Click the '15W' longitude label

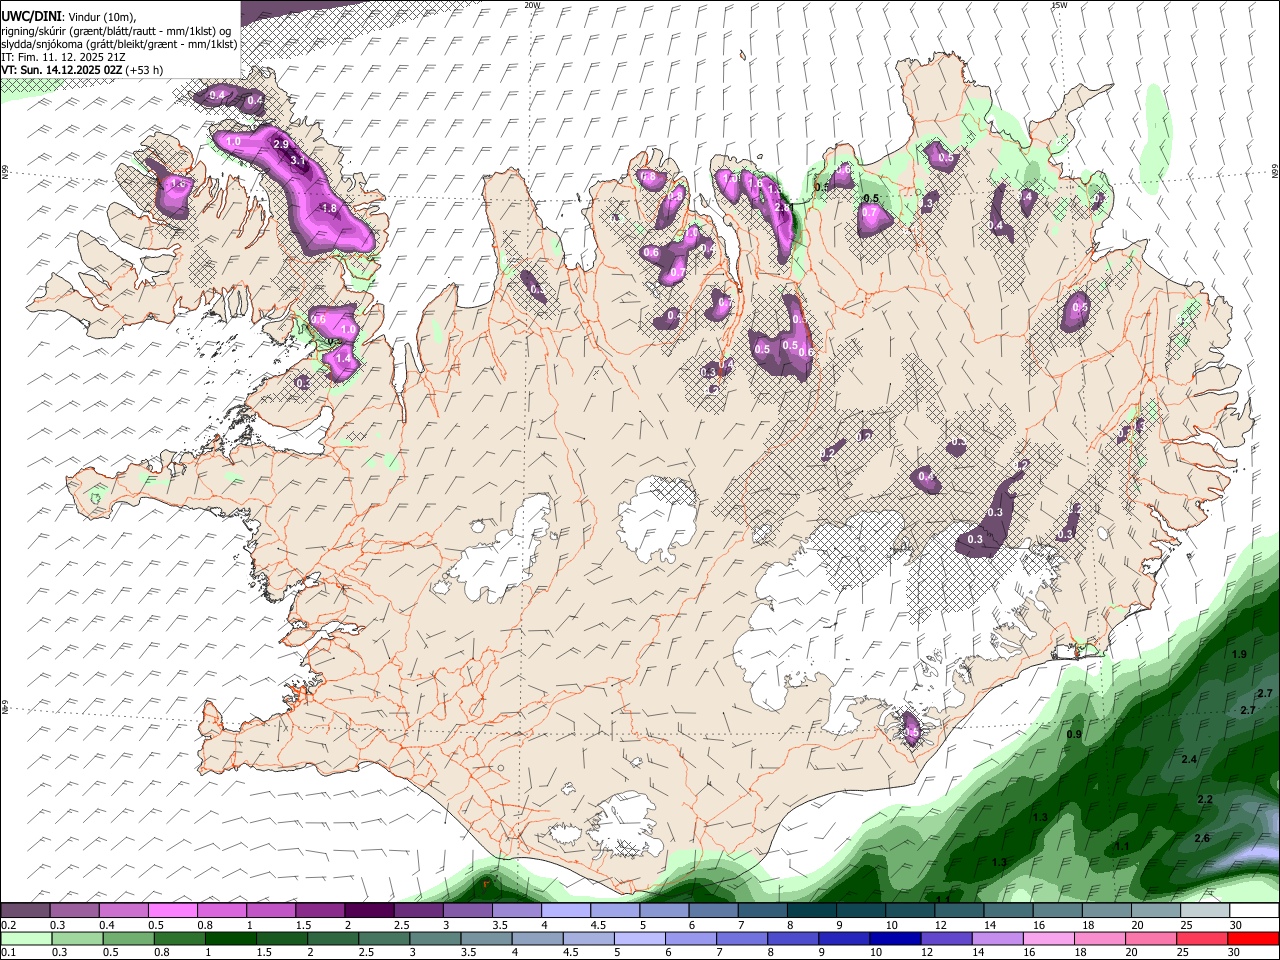[x=1059, y=5]
